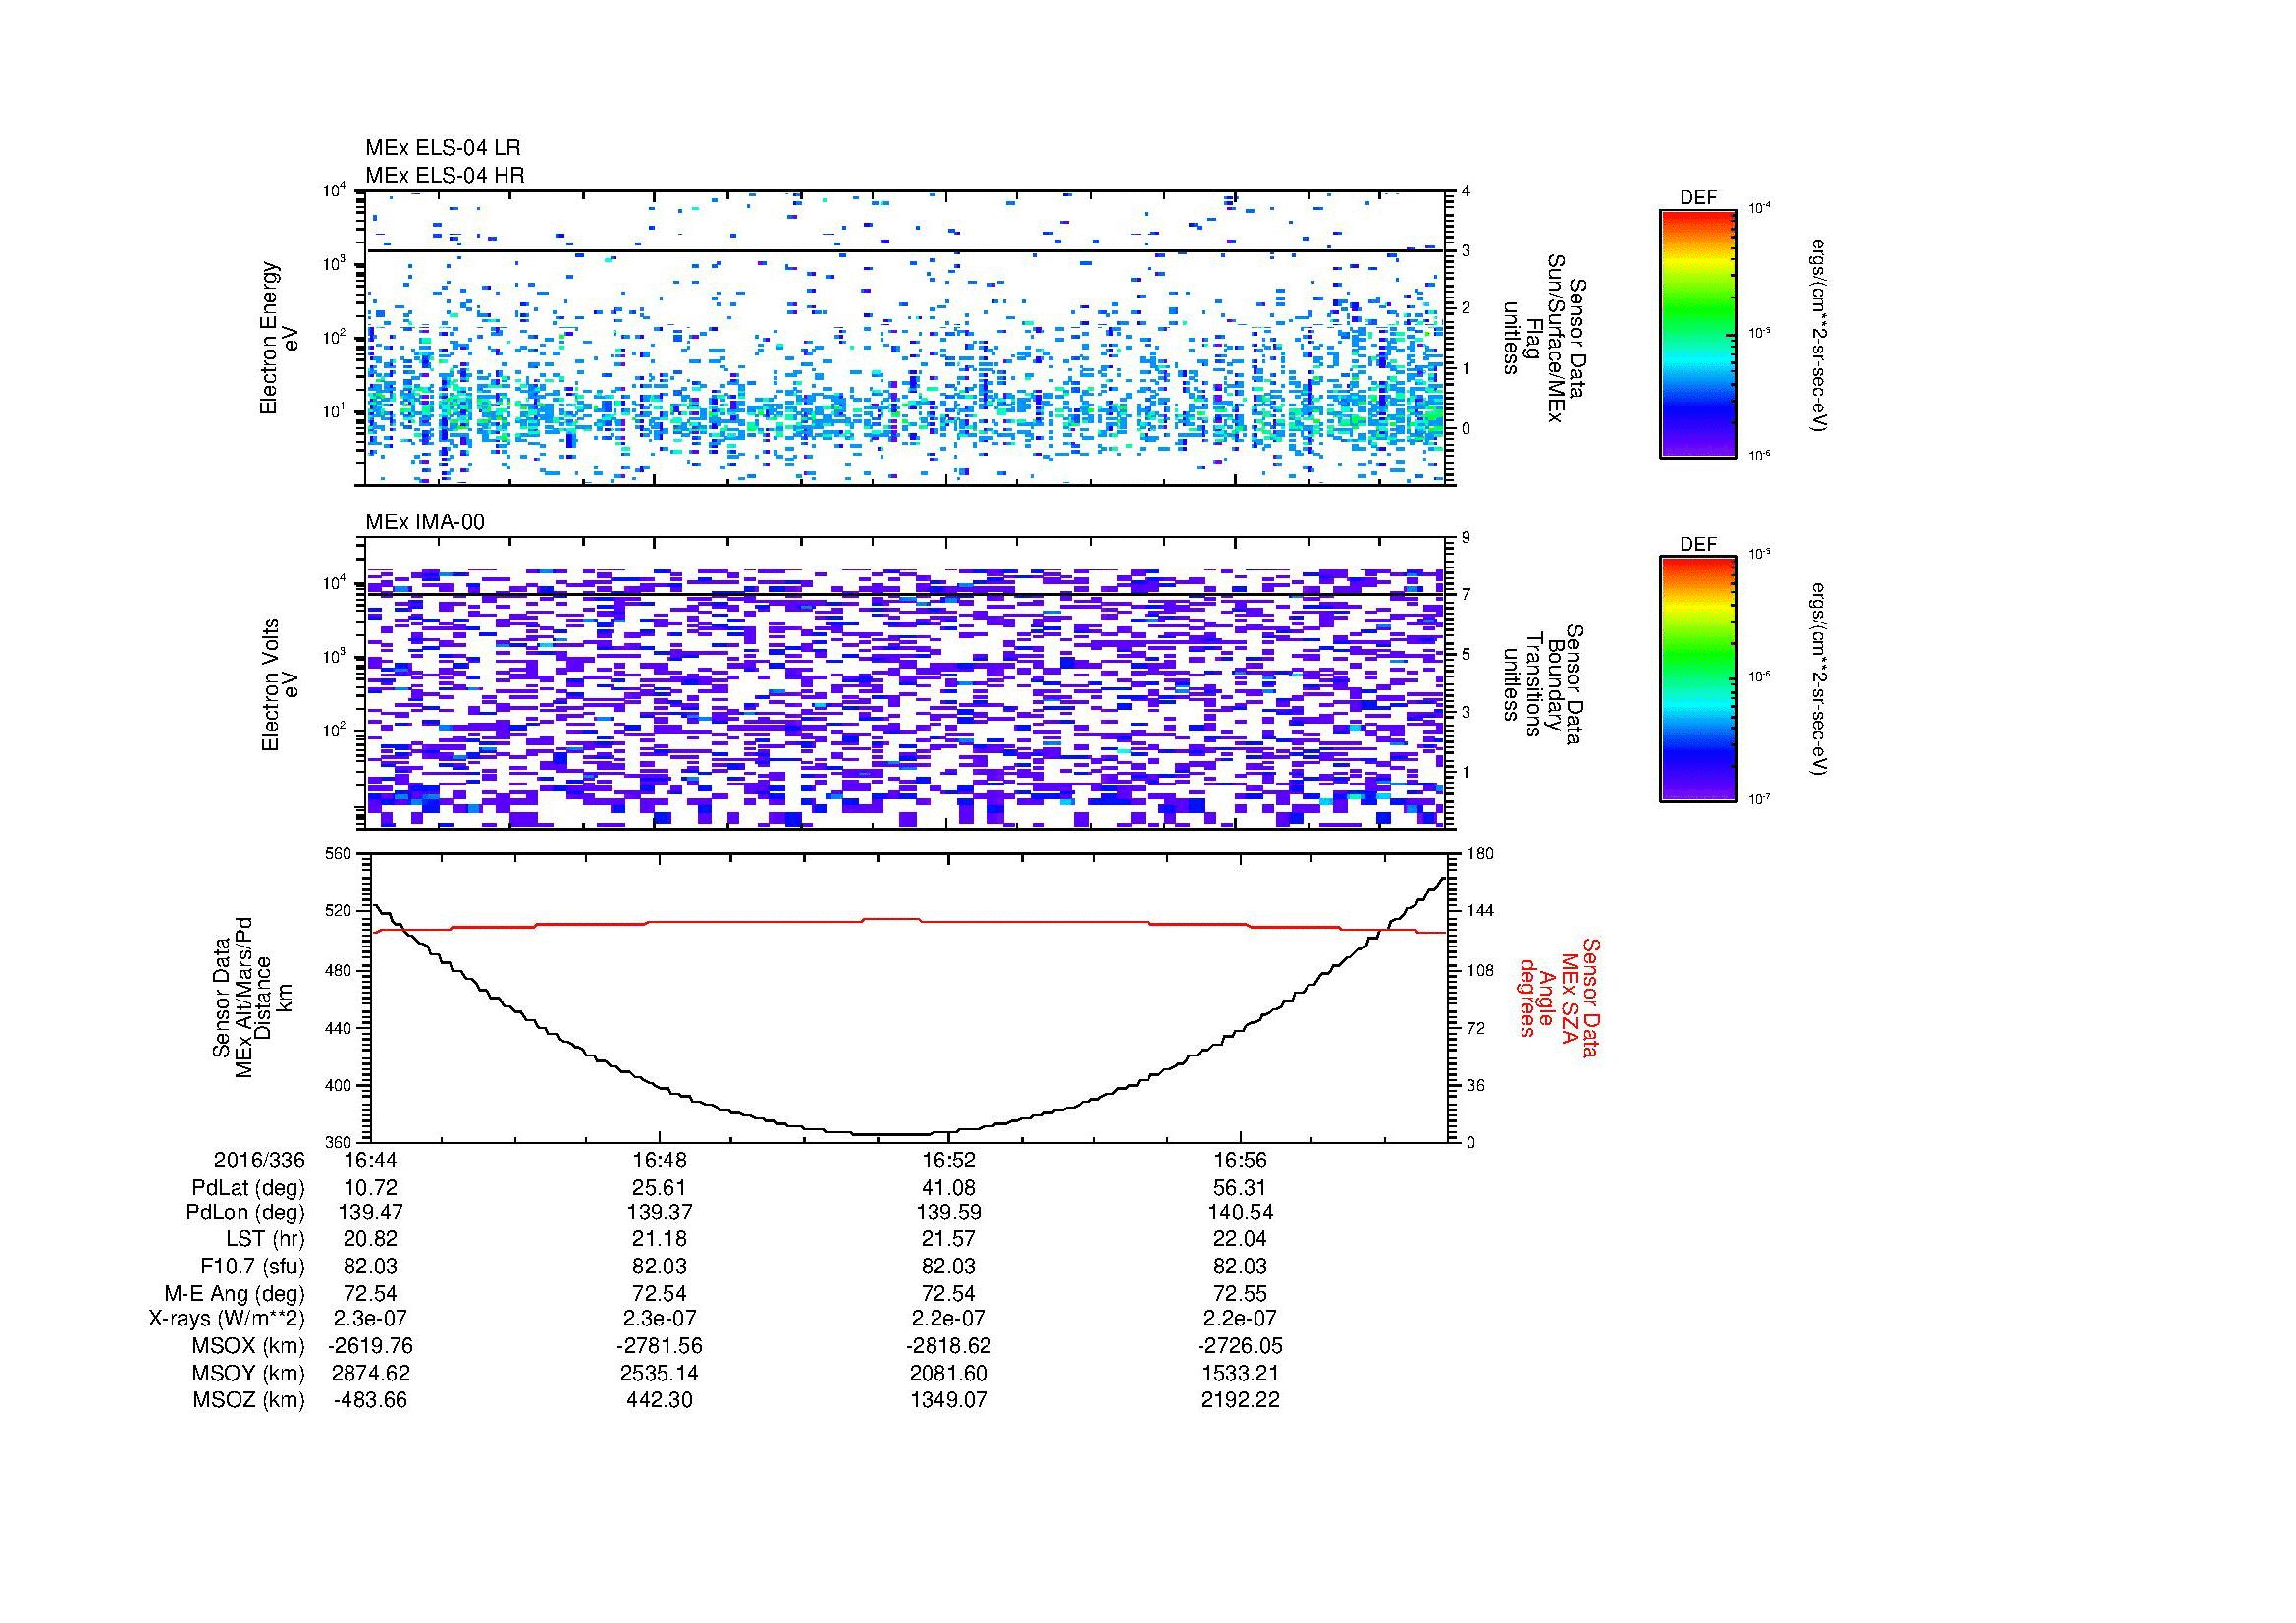The width and height of the screenshot is (2296, 1623).
Task: Click the altitude curve minimum near 16:51
Action: tap(890, 1134)
